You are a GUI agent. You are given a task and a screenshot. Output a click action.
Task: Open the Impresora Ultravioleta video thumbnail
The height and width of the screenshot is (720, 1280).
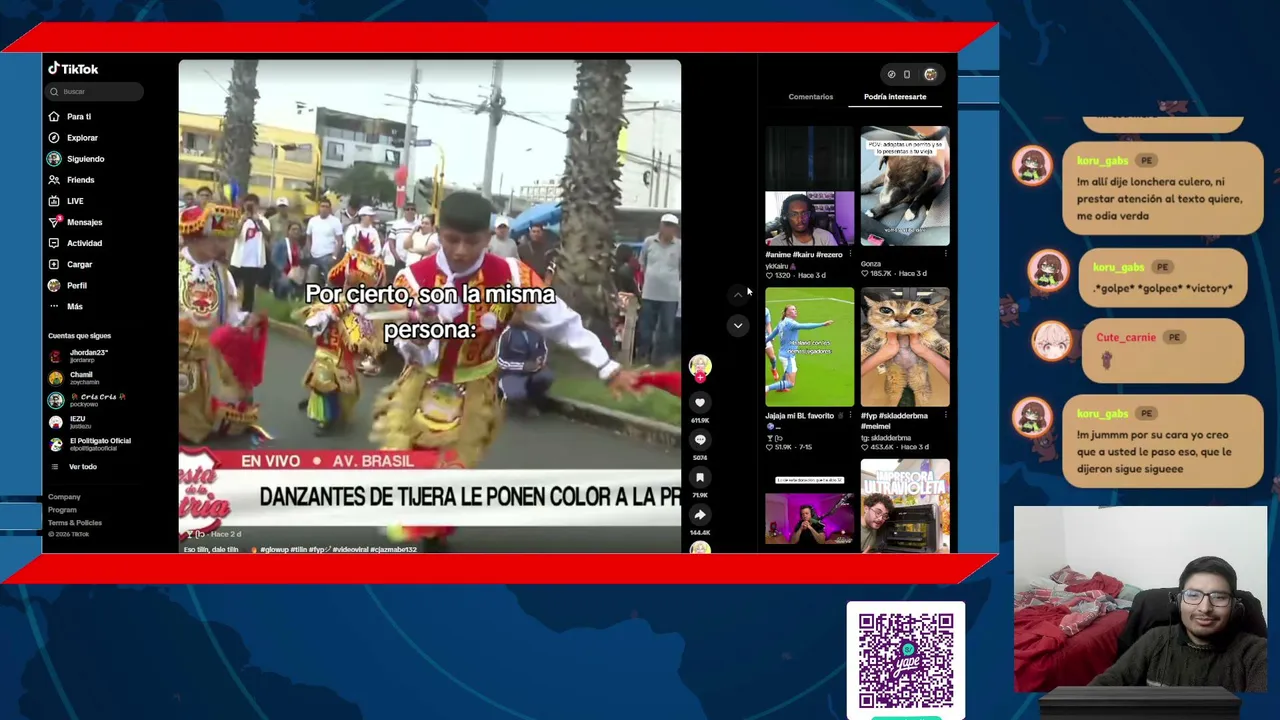[x=905, y=505]
